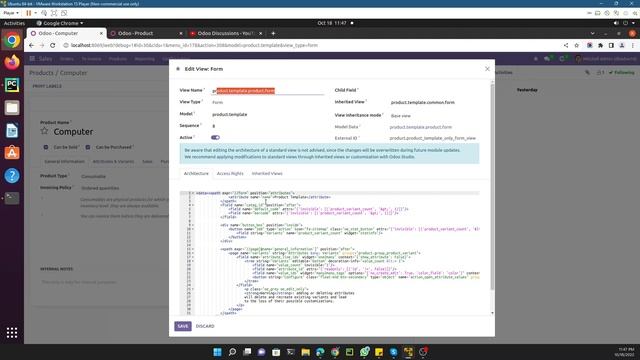Select the Odoo Discussions YouTube tab
Viewport: 640px width, 360px height.
[225, 33]
